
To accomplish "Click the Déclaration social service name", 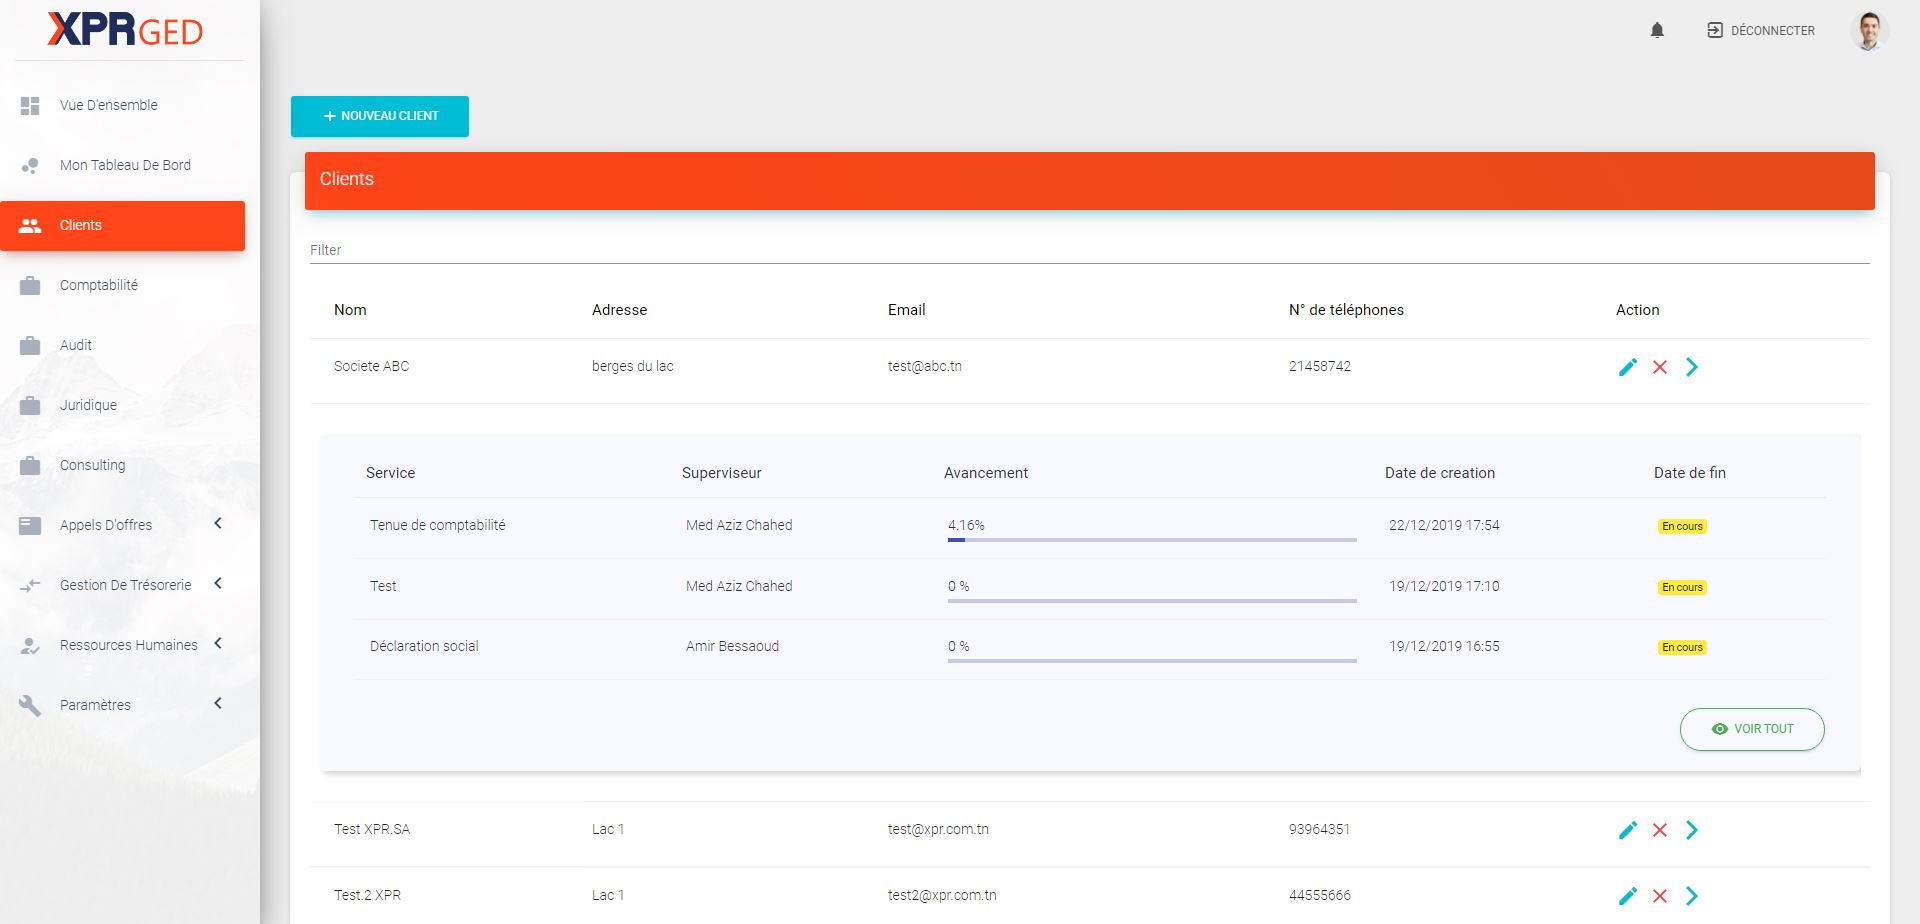I will (424, 646).
